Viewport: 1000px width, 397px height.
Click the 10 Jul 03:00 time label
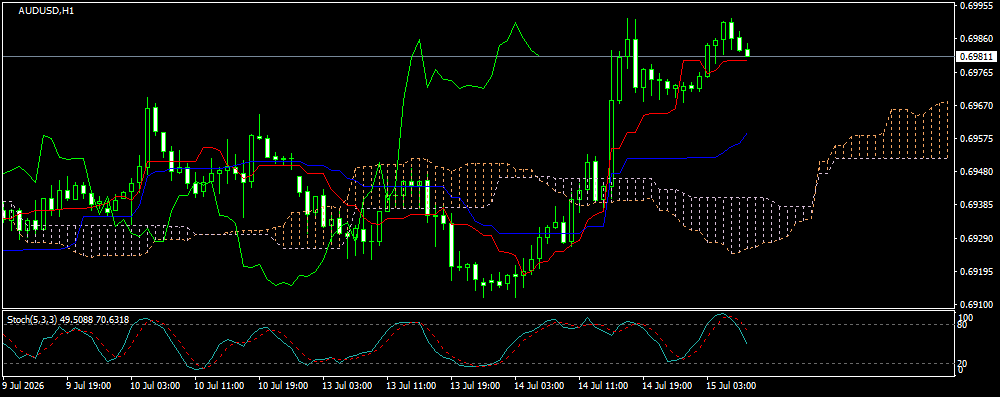pos(154,386)
